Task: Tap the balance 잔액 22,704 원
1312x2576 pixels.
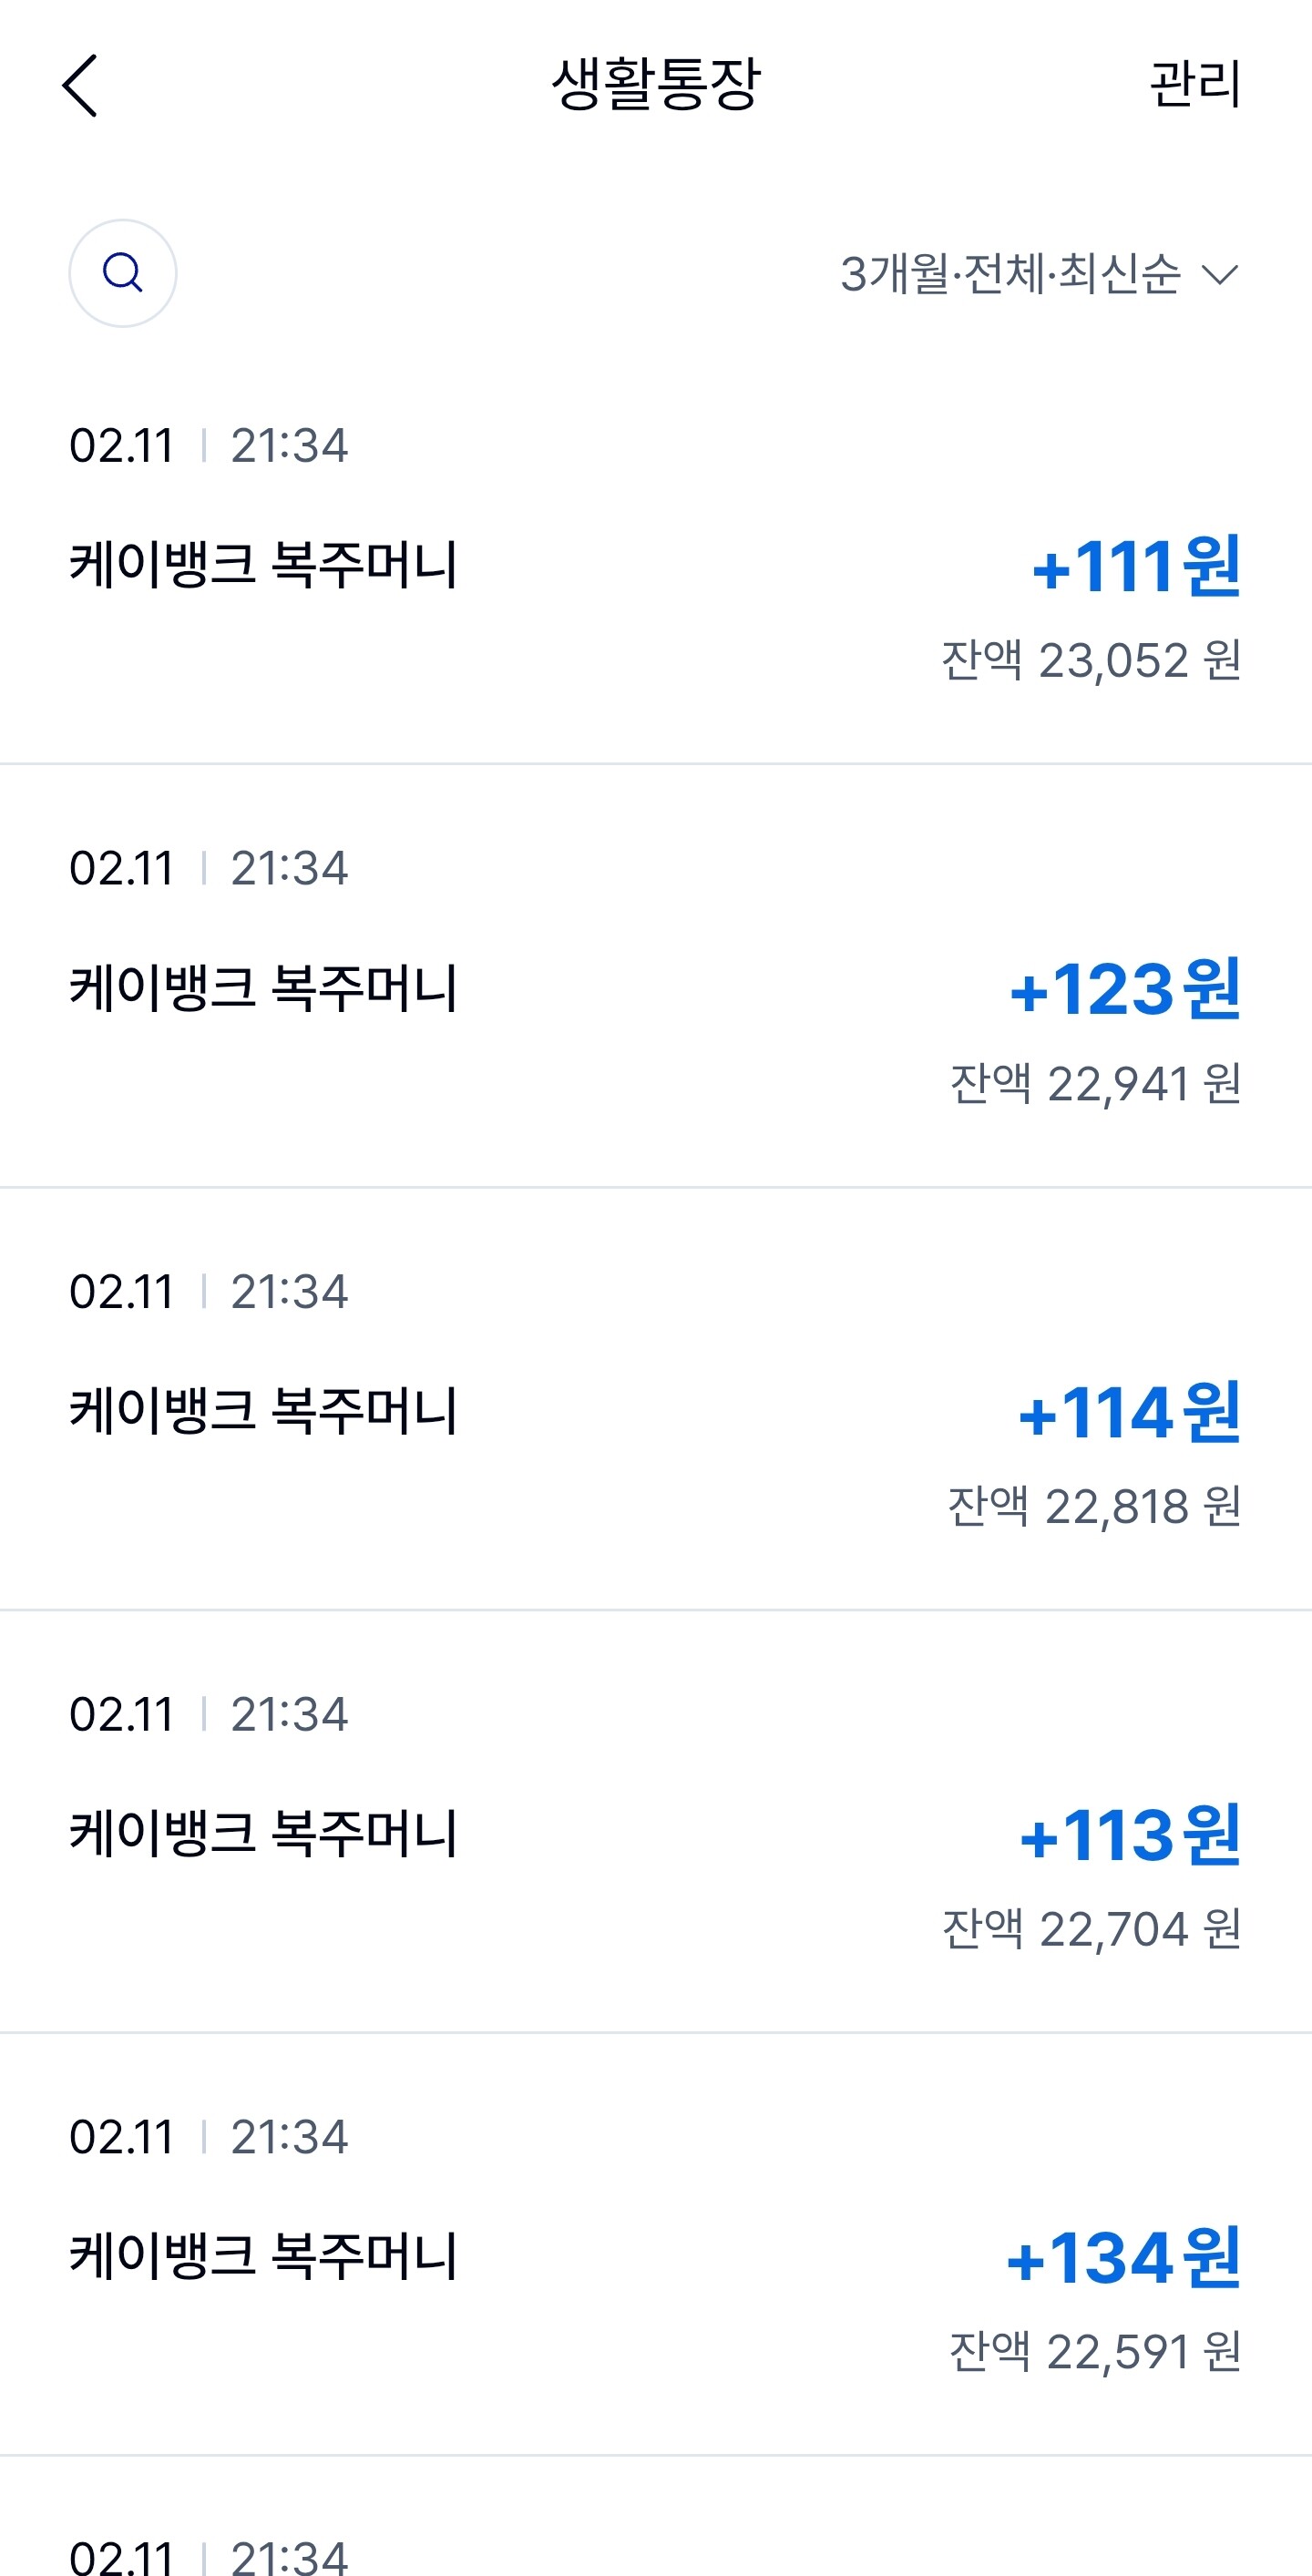Action: pos(1091,1929)
